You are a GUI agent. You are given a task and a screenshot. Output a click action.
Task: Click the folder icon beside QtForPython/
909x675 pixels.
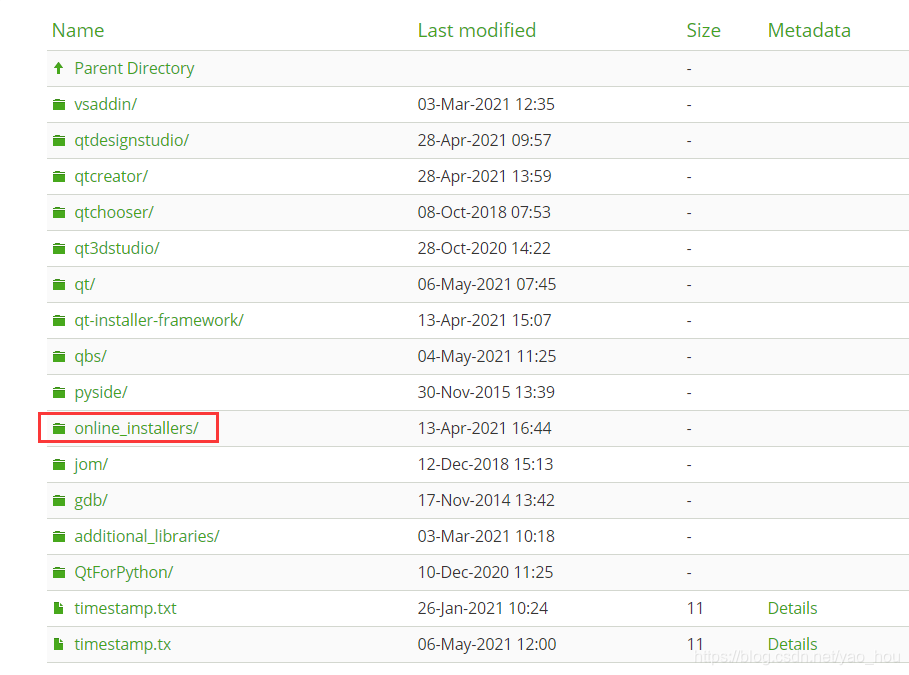click(59, 572)
